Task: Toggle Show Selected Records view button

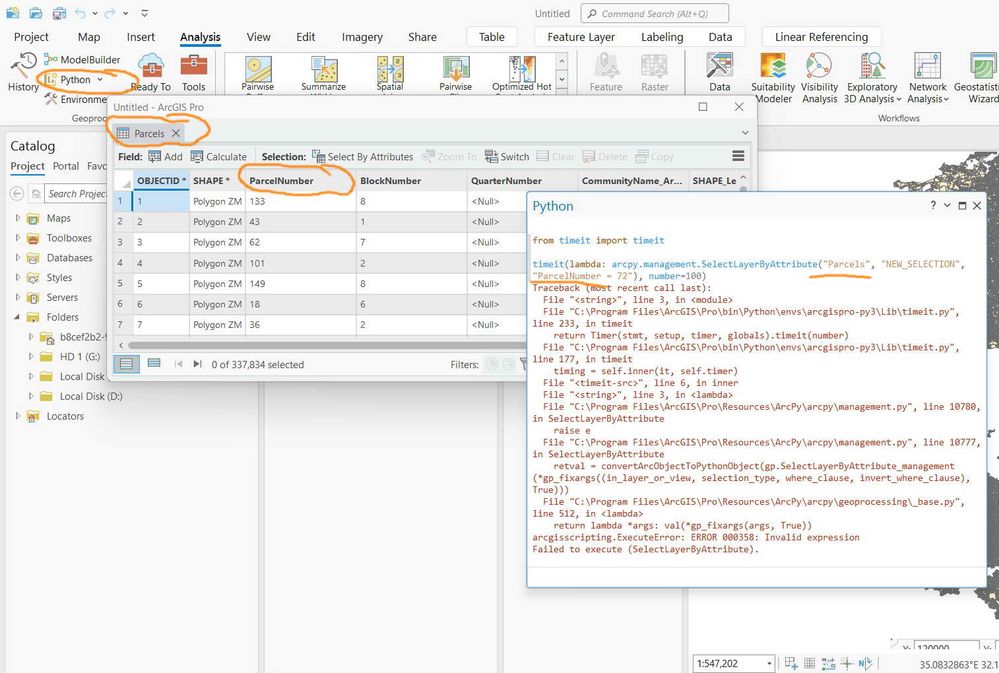Action: pos(154,363)
